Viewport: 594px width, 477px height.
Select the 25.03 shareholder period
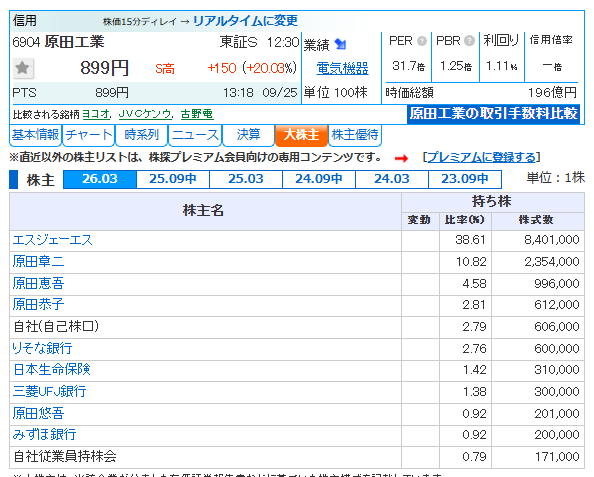point(246,179)
